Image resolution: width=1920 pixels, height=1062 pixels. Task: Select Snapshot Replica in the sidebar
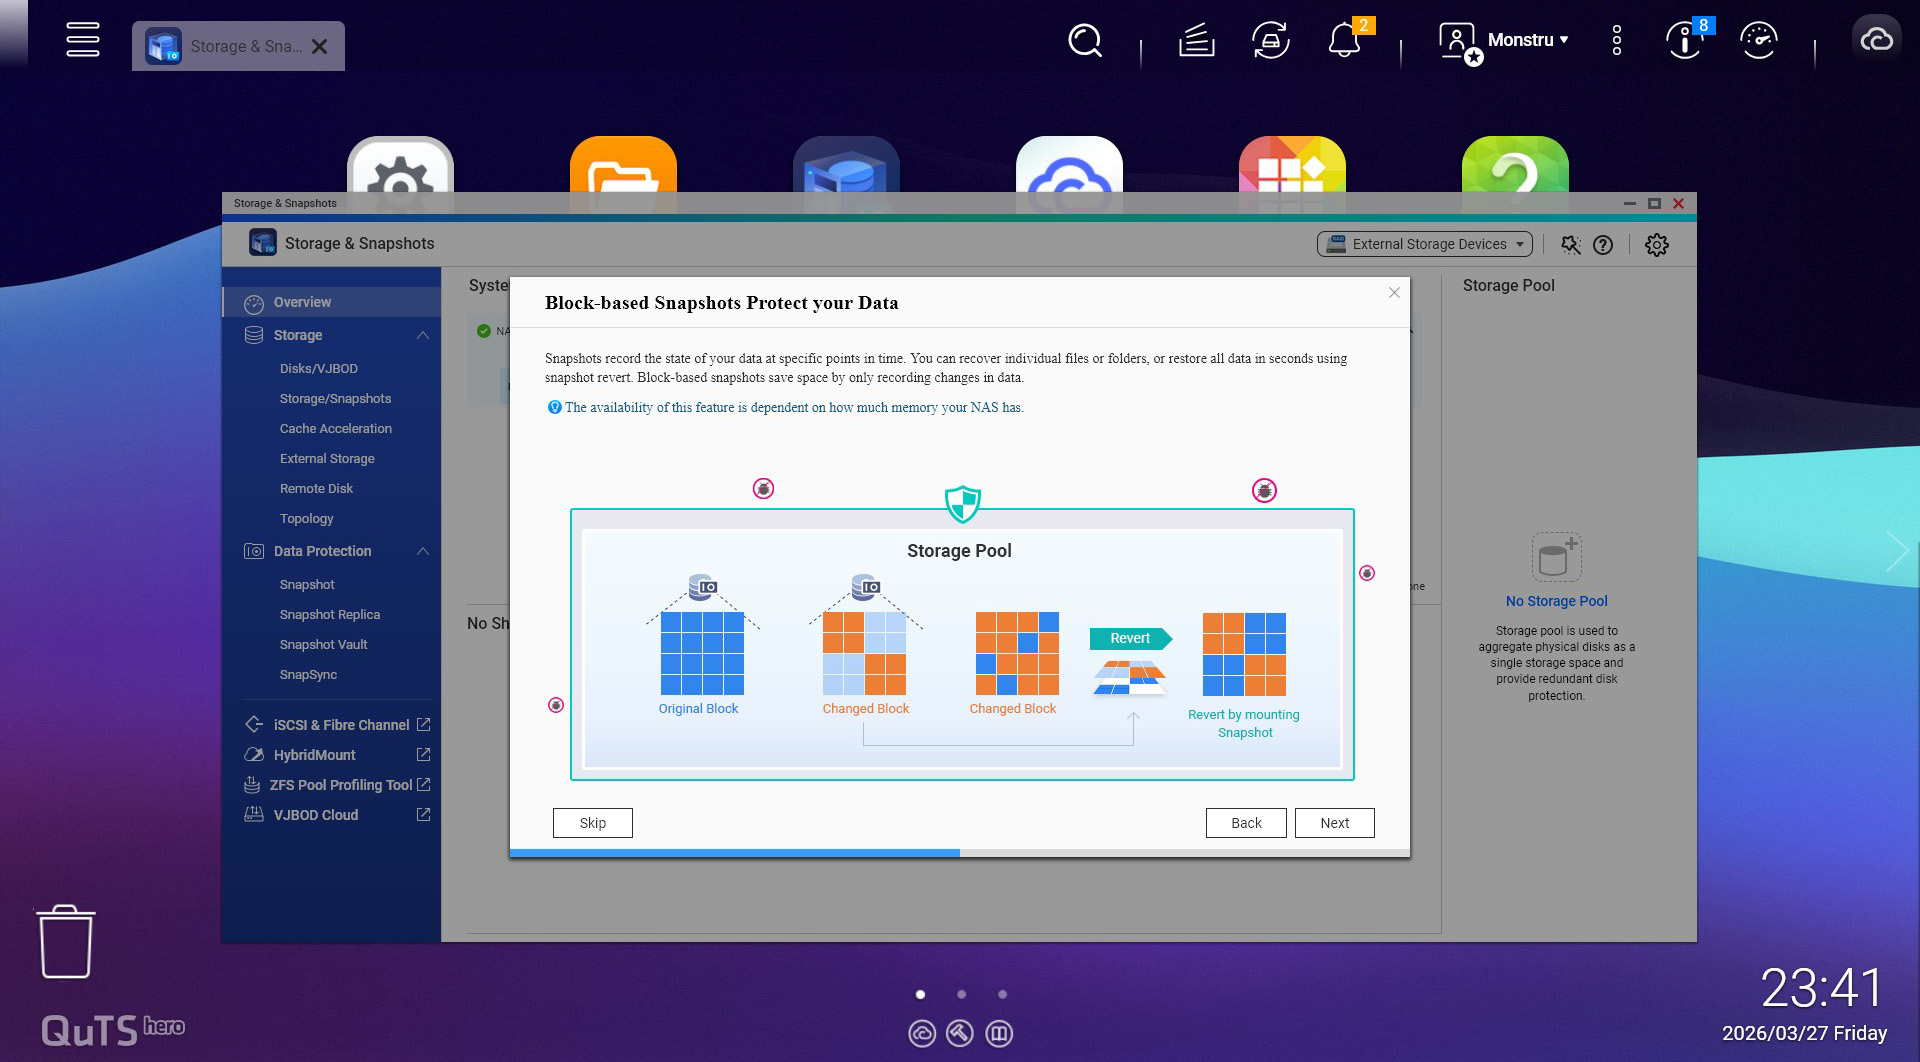coord(330,615)
